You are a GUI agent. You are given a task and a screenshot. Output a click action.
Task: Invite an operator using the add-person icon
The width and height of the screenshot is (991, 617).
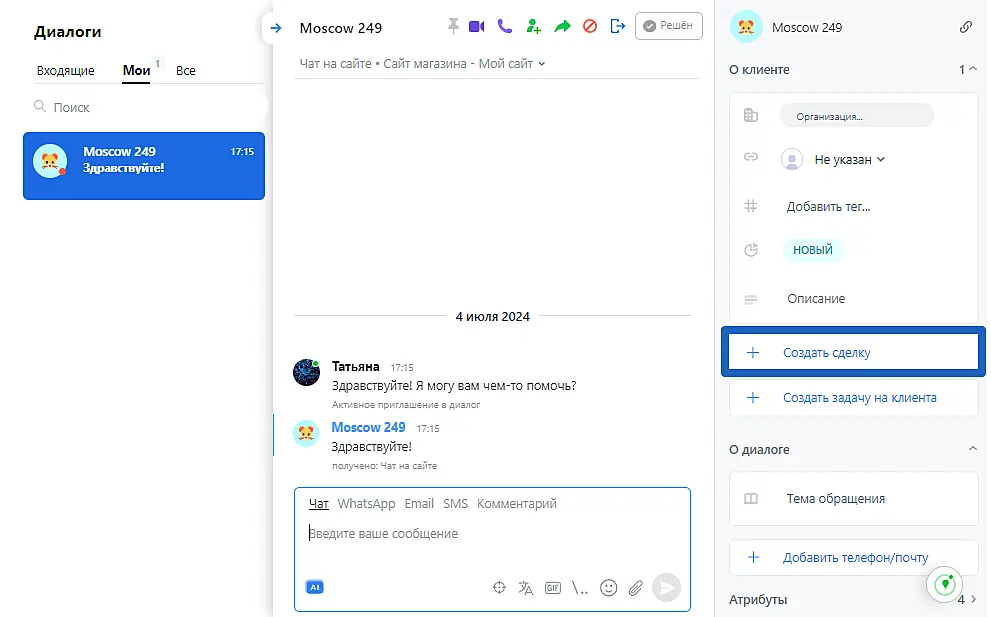534,27
